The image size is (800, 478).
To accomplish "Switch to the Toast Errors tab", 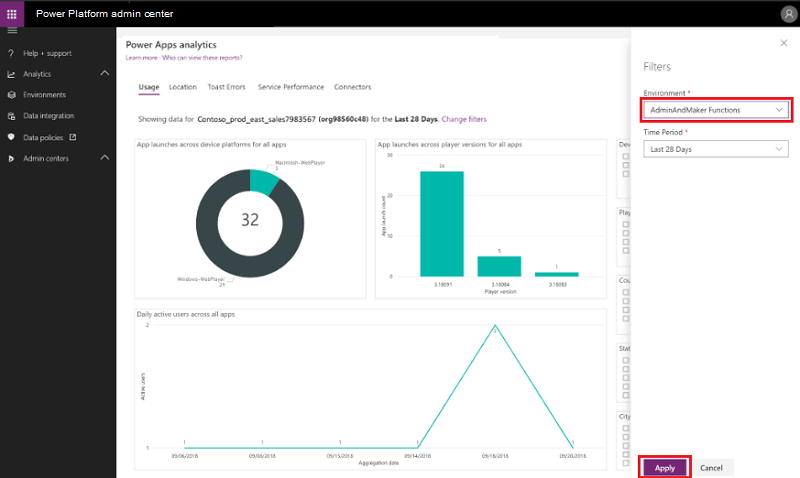I will [x=227, y=87].
